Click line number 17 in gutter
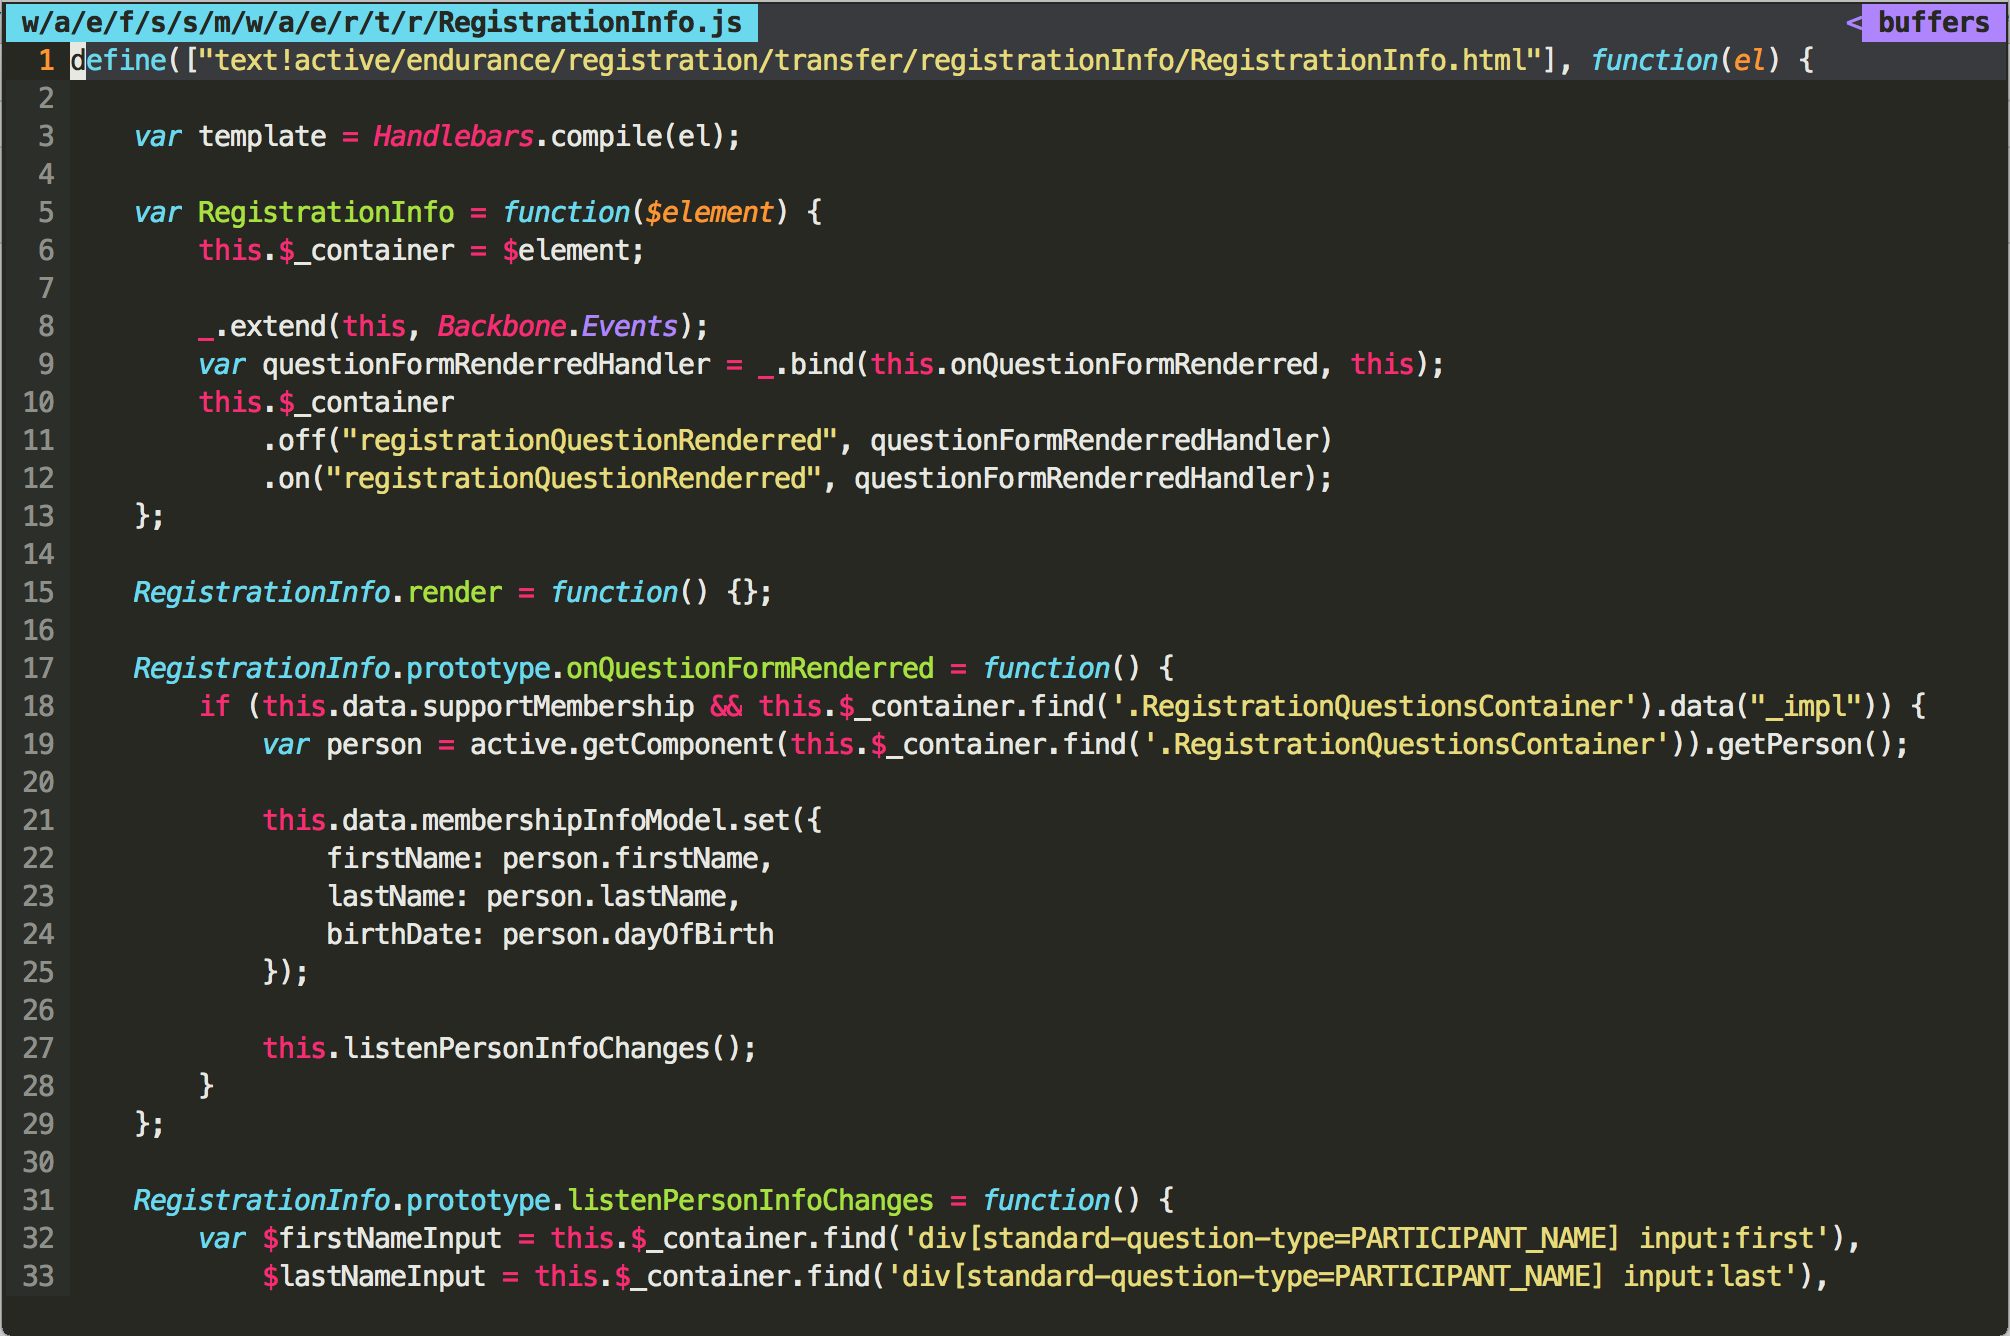 (x=38, y=668)
